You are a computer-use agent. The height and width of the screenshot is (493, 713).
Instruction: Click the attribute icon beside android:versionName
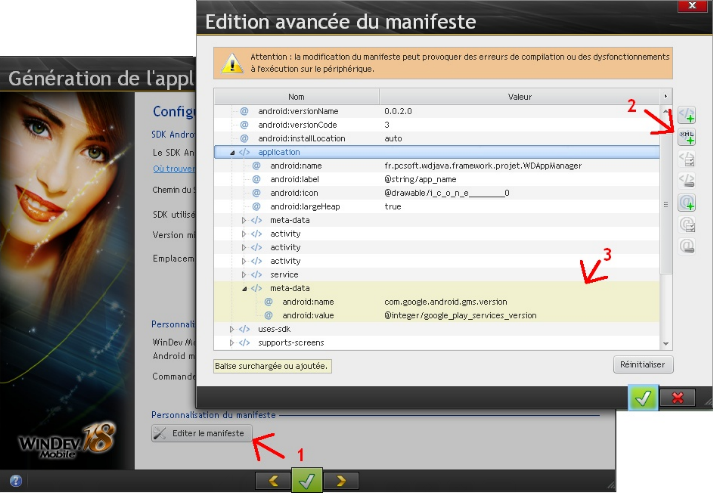(x=244, y=111)
